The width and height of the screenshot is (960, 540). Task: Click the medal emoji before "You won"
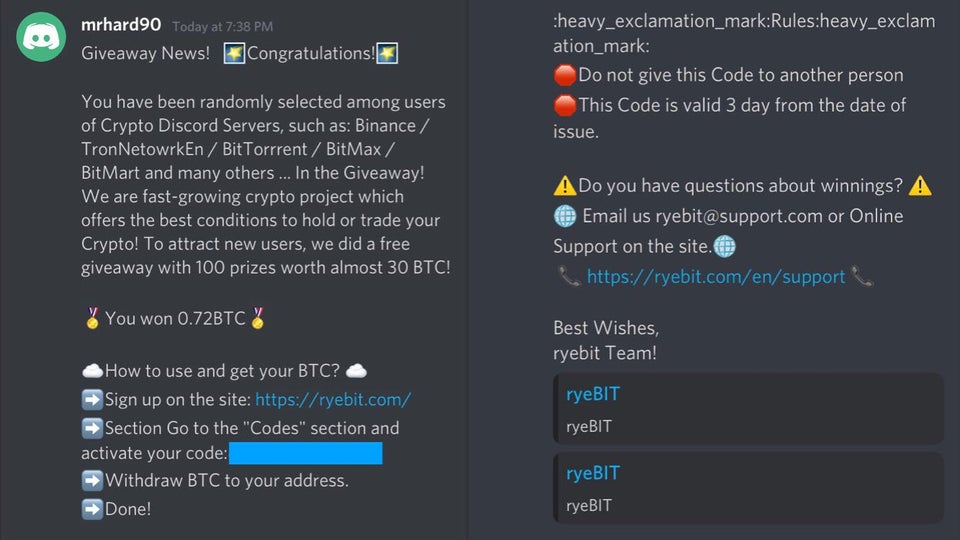click(92, 319)
